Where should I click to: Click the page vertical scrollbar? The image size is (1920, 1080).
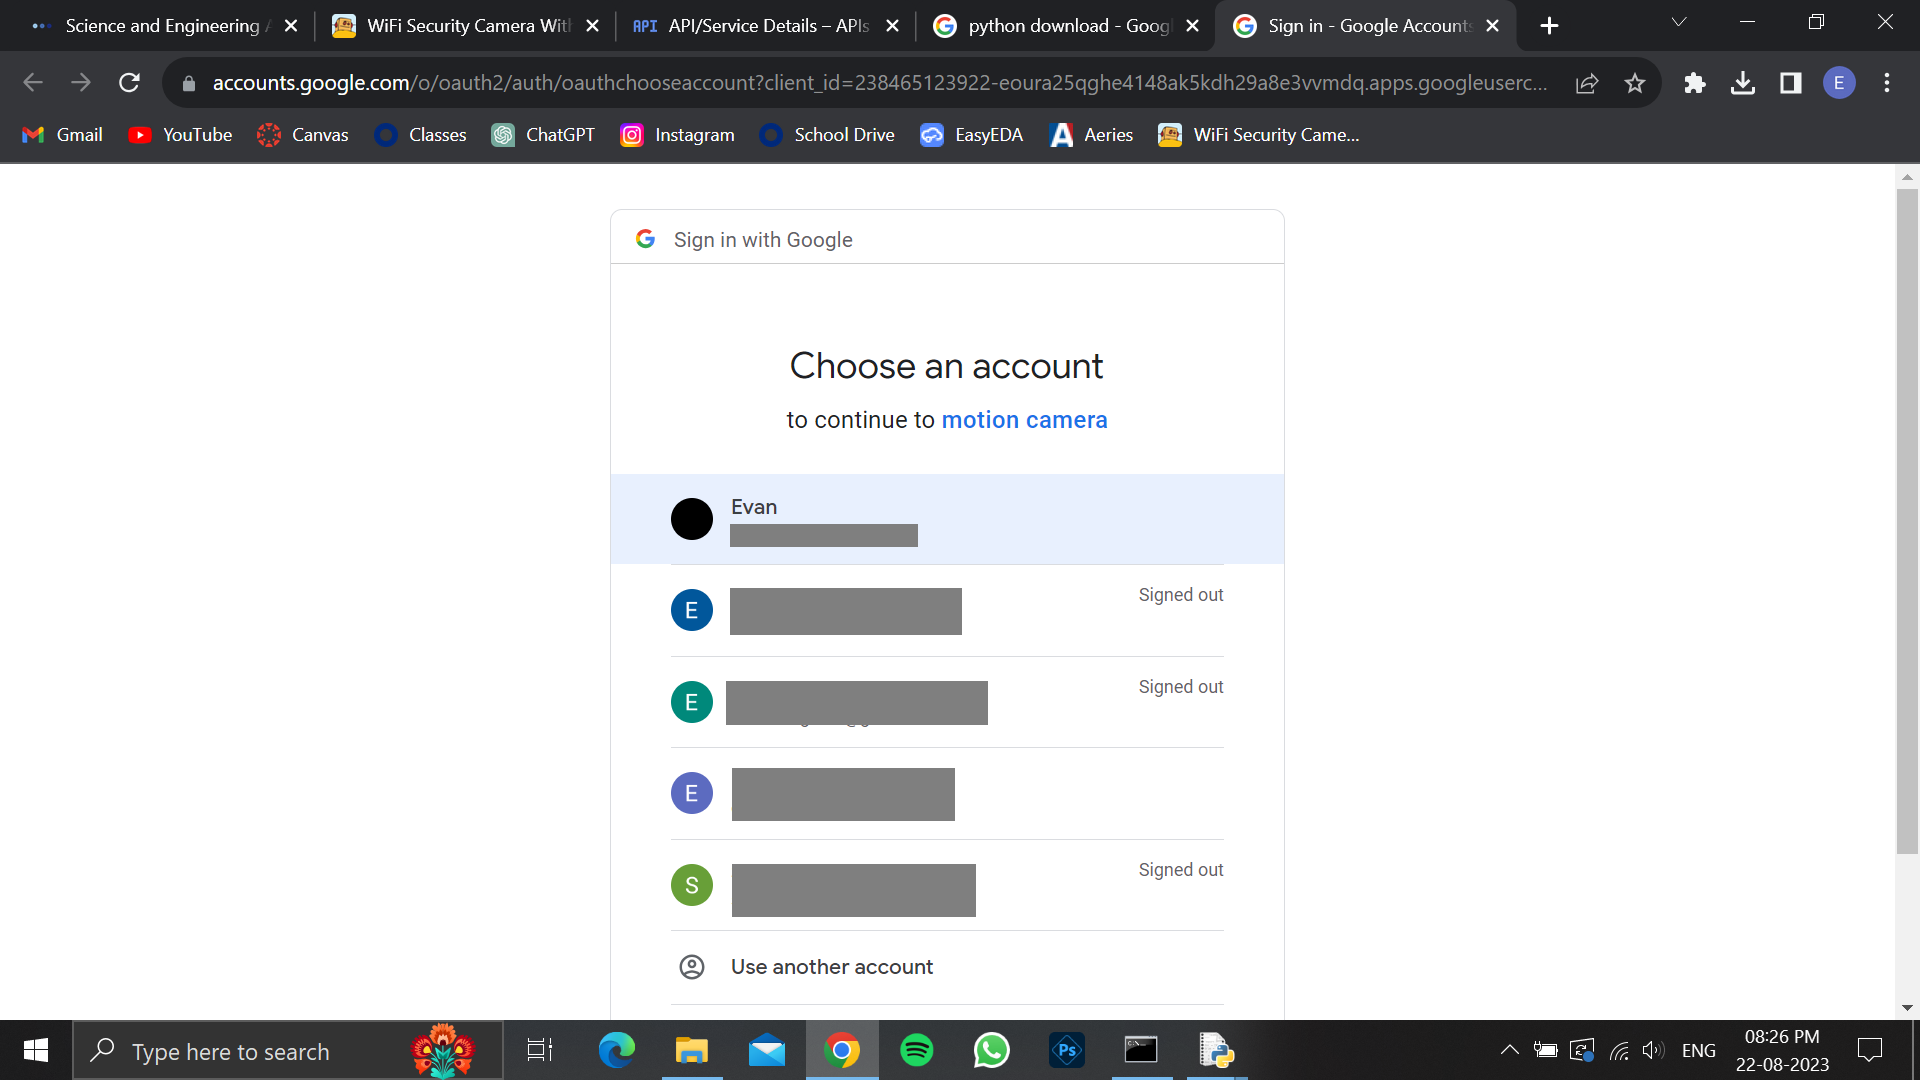[1907, 520]
